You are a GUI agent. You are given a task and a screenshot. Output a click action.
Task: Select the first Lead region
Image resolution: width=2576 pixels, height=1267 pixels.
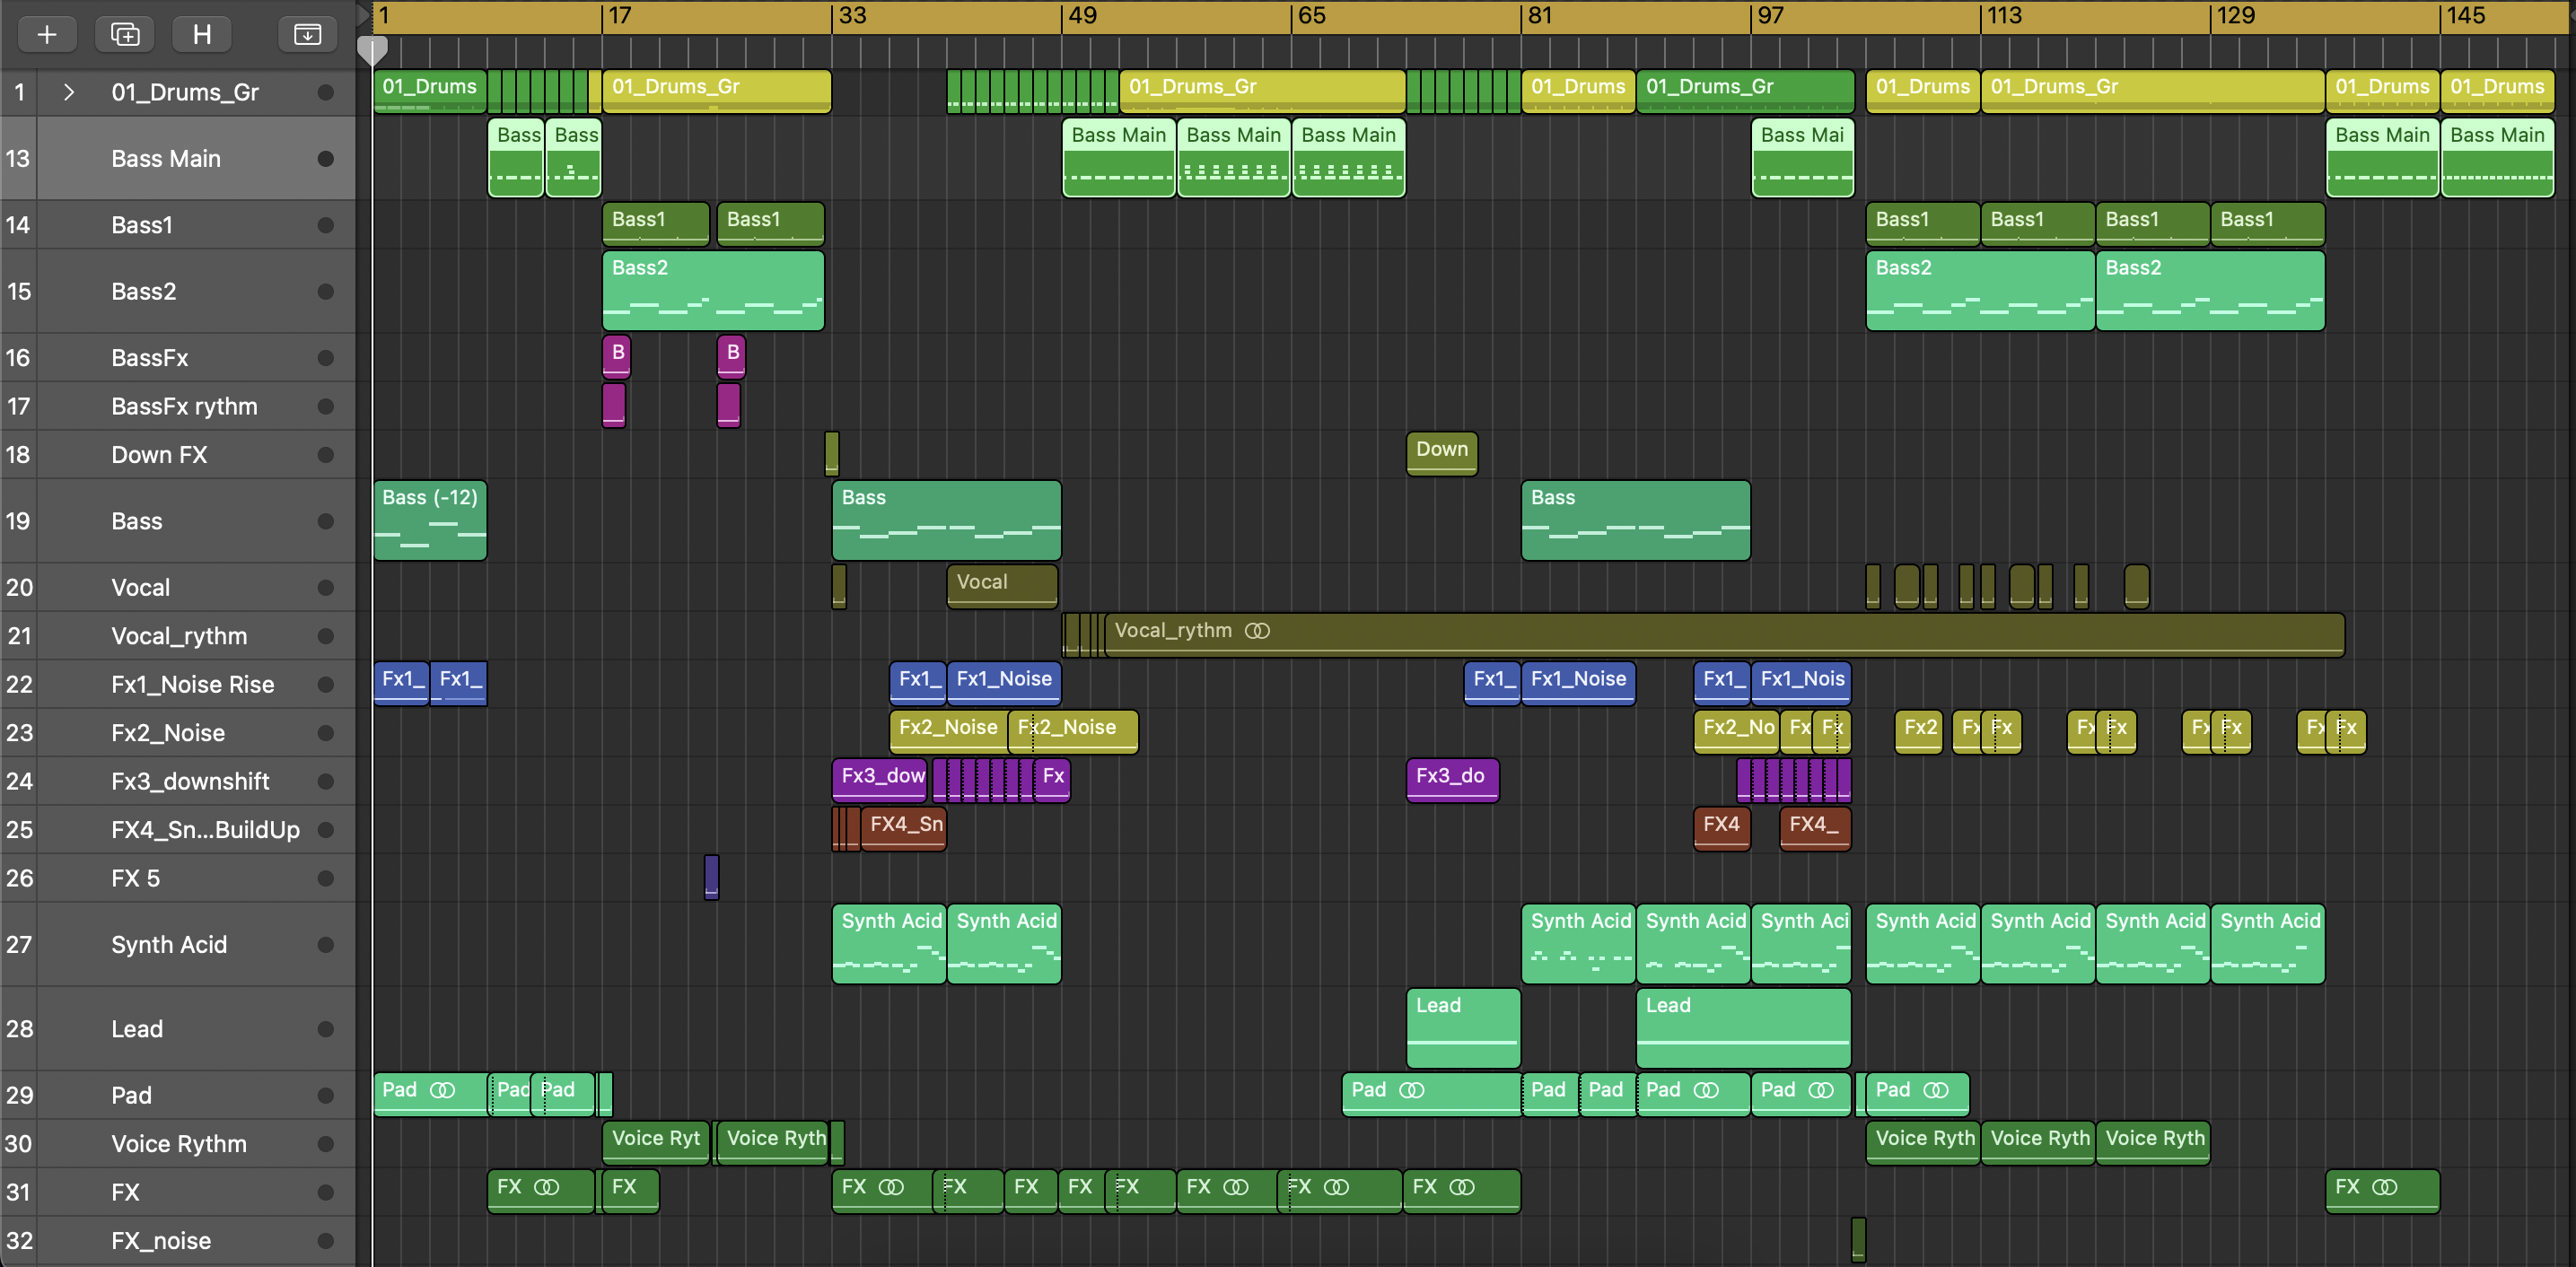click(x=1463, y=1028)
